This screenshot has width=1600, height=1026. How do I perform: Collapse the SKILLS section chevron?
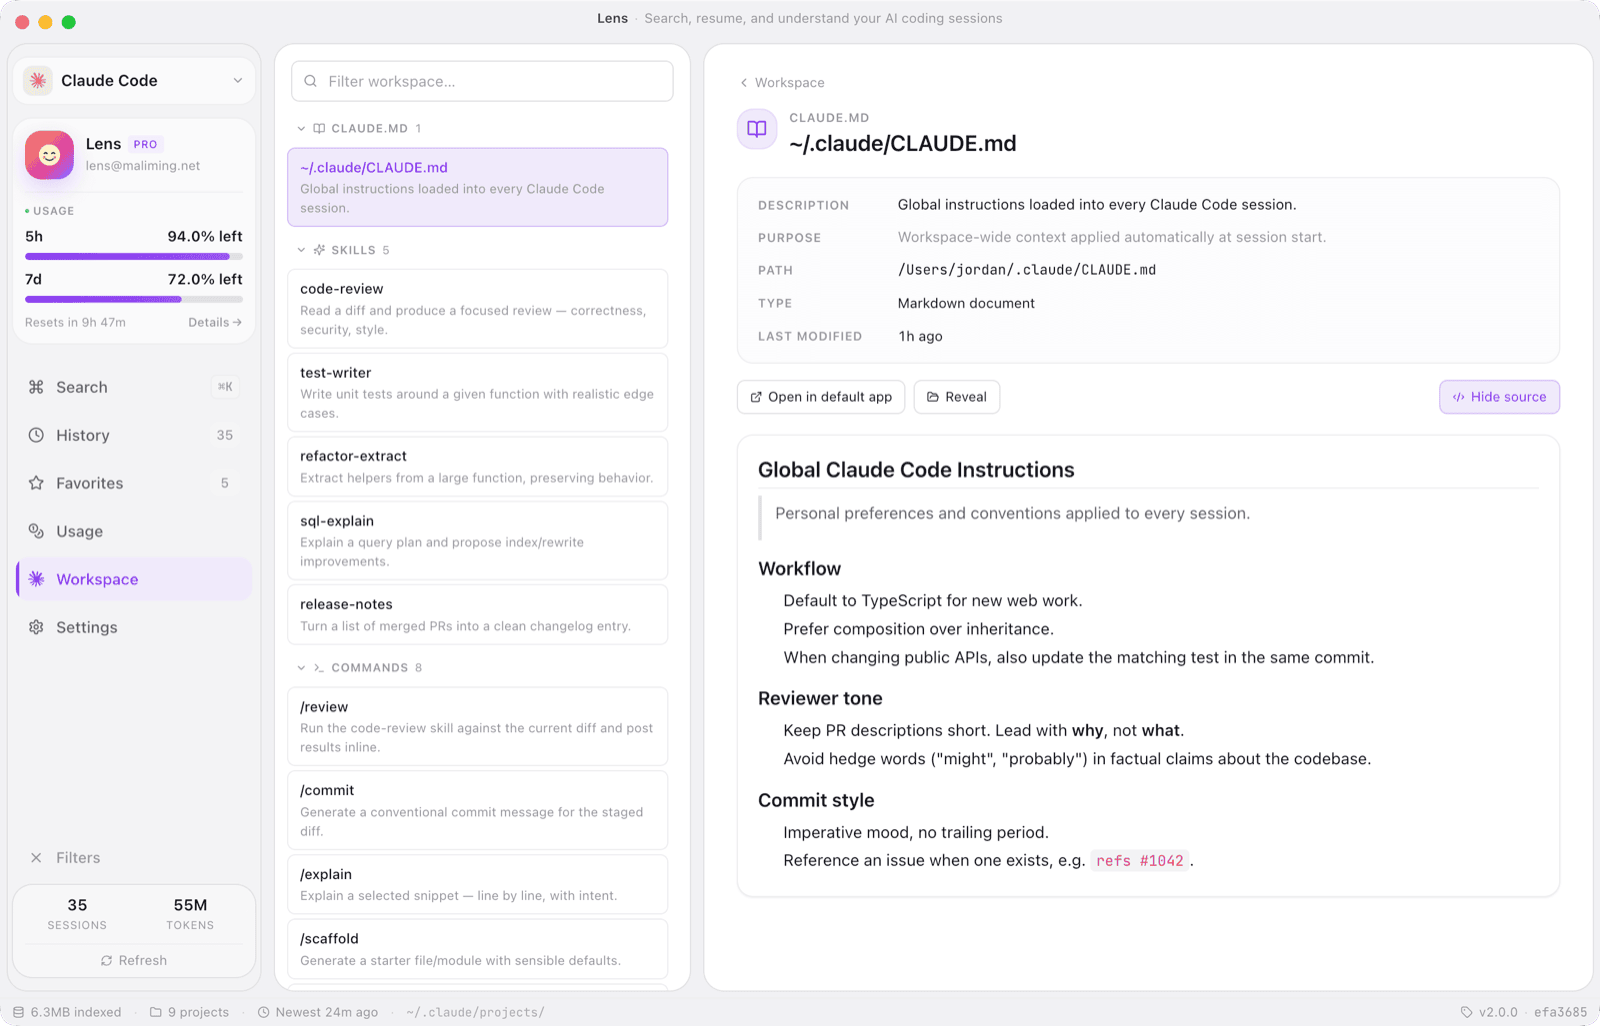[x=301, y=250]
